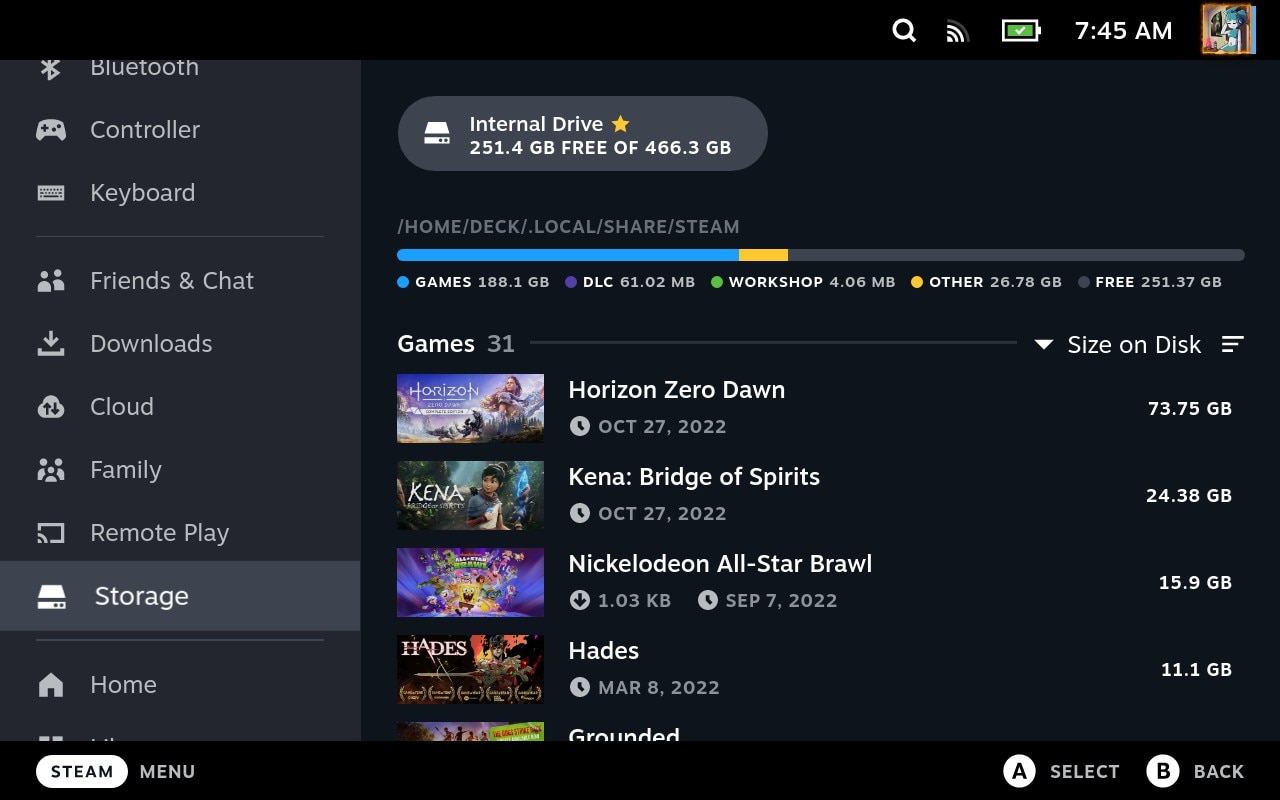Screen dimensions: 1280x800
Task: Select the Bluetooth icon in sidebar
Action: (x=50, y=68)
